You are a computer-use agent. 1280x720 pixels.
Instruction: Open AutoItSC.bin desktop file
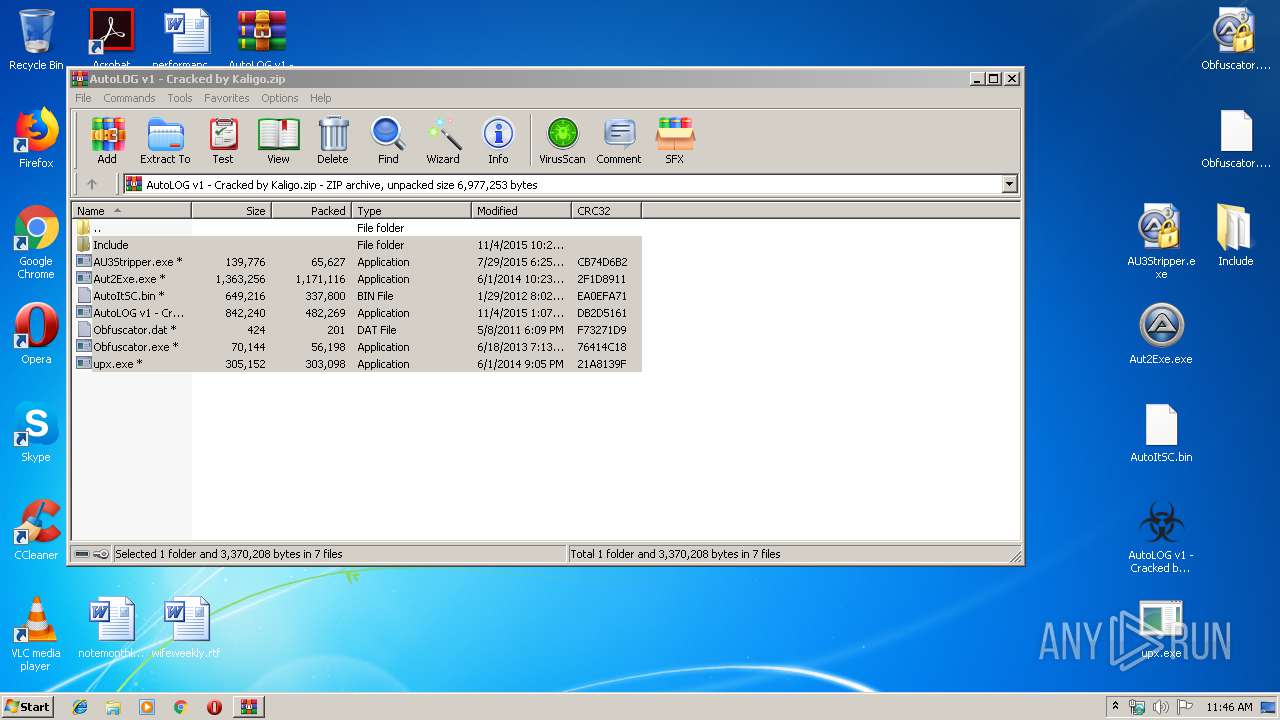click(x=1161, y=432)
